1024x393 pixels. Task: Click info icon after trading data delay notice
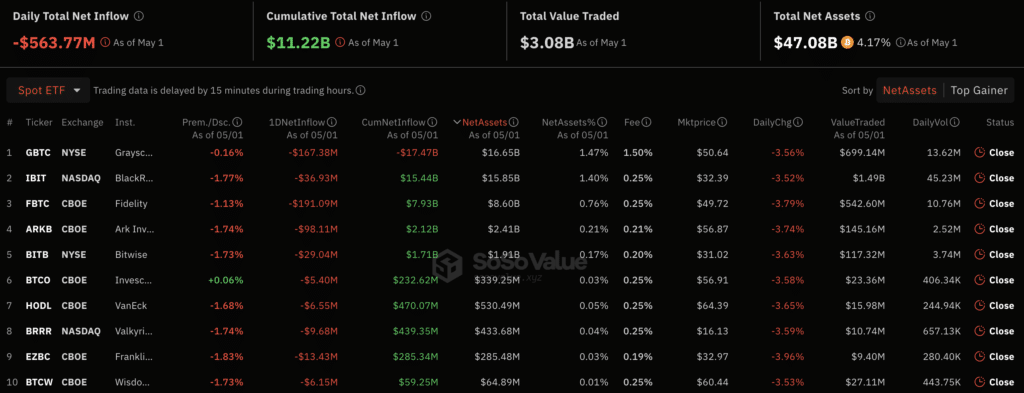[x=360, y=91]
